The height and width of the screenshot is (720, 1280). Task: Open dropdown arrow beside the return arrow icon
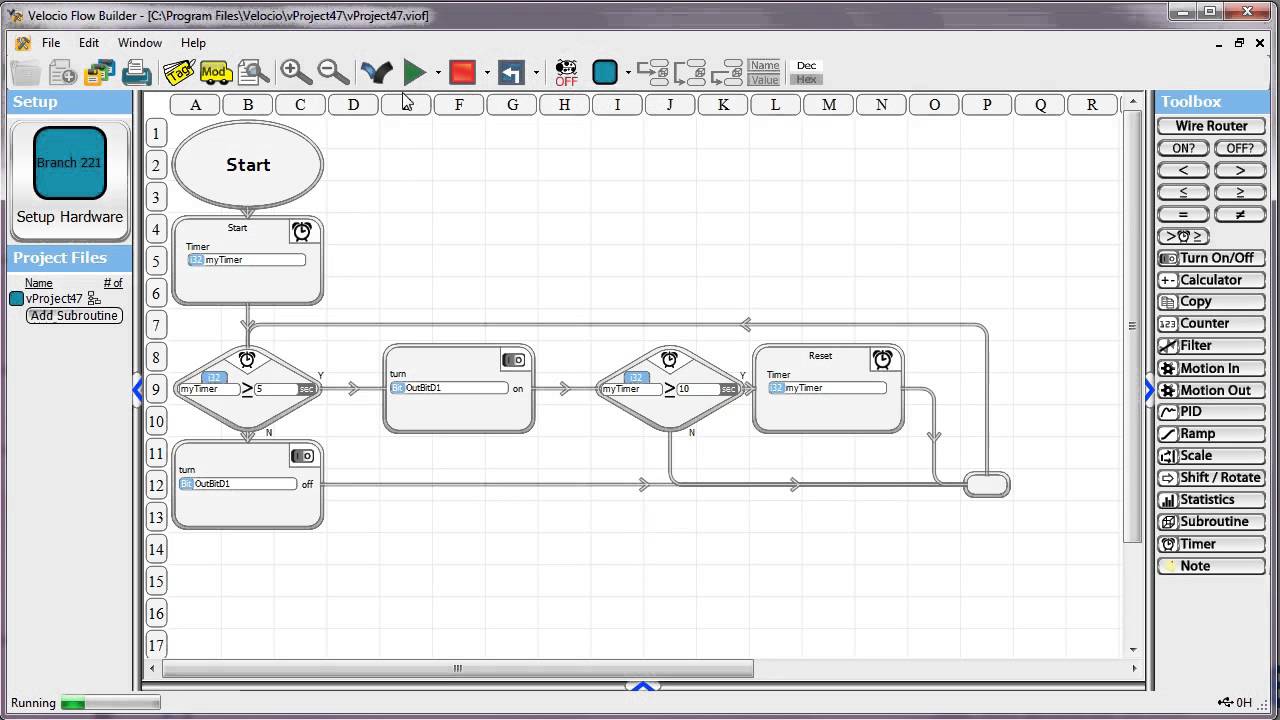[536, 73]
